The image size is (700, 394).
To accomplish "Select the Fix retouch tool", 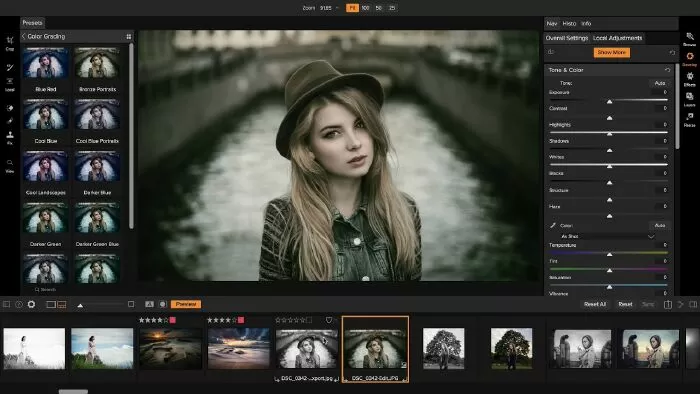I will coord(10,138).
